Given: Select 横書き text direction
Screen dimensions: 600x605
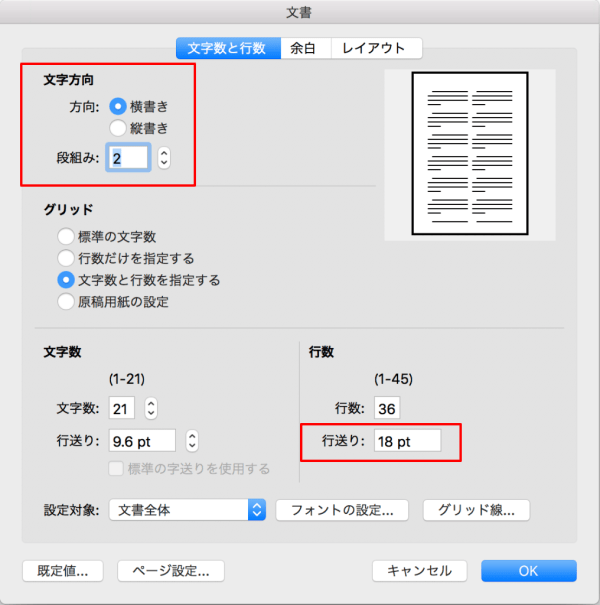Looking at the screenshot, I should (118, 106).
